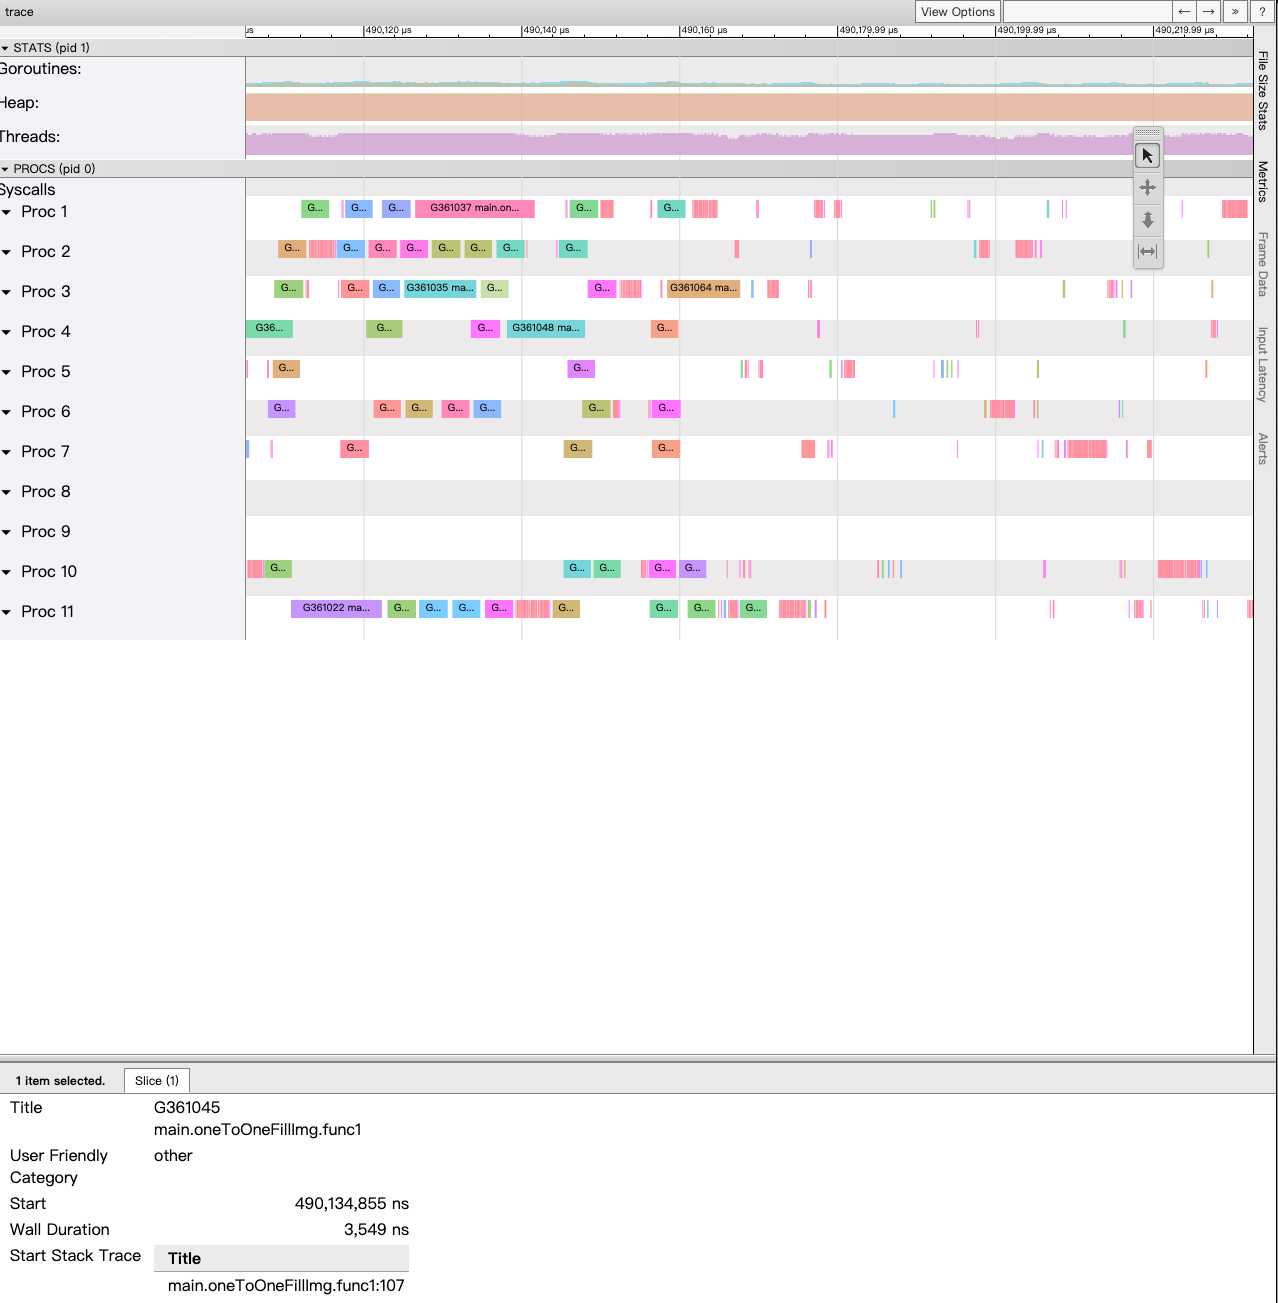
Task: Select the Slice (1) tab
Action: (x=157, y=1081)
